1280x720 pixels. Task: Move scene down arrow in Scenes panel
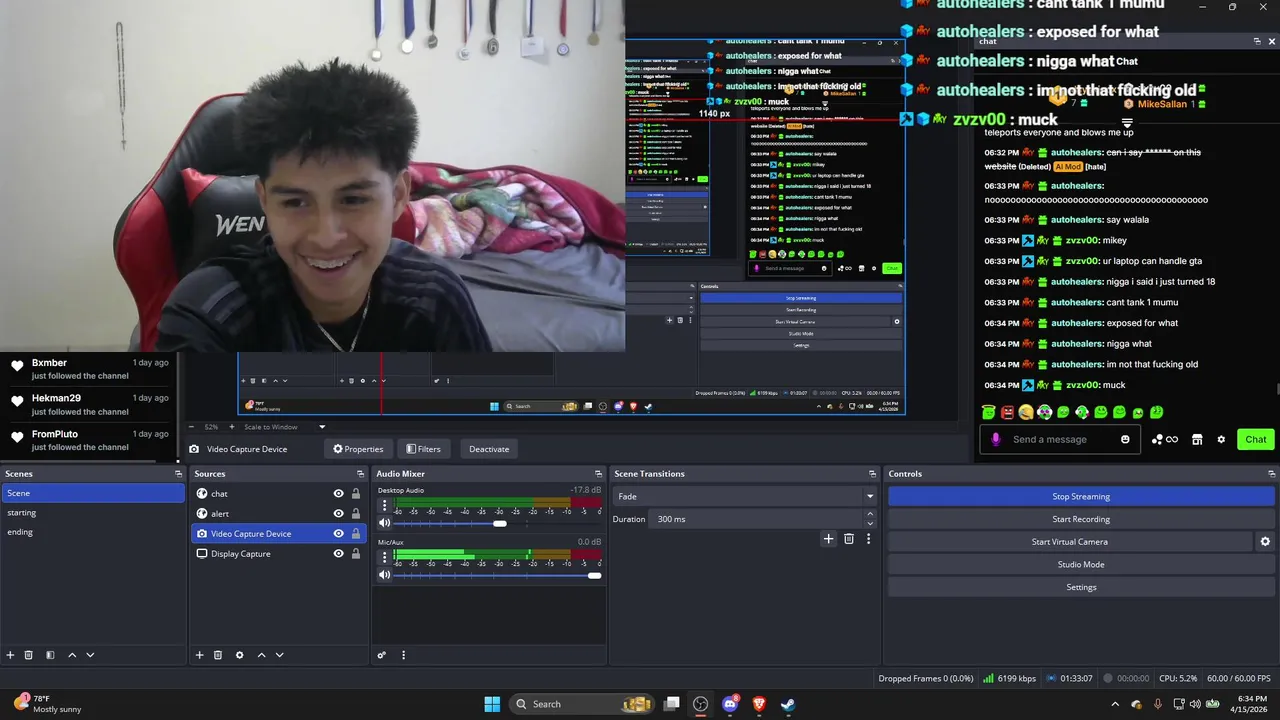coord(90,655)
